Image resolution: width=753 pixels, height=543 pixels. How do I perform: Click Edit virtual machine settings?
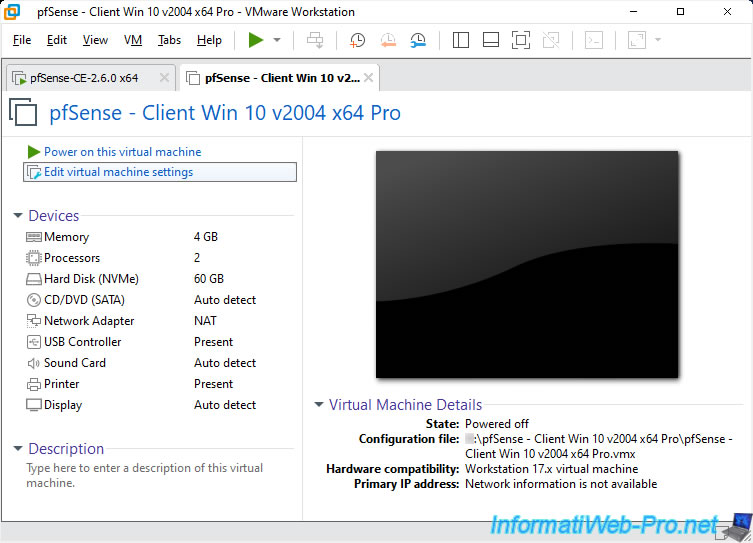coord(160,172)
